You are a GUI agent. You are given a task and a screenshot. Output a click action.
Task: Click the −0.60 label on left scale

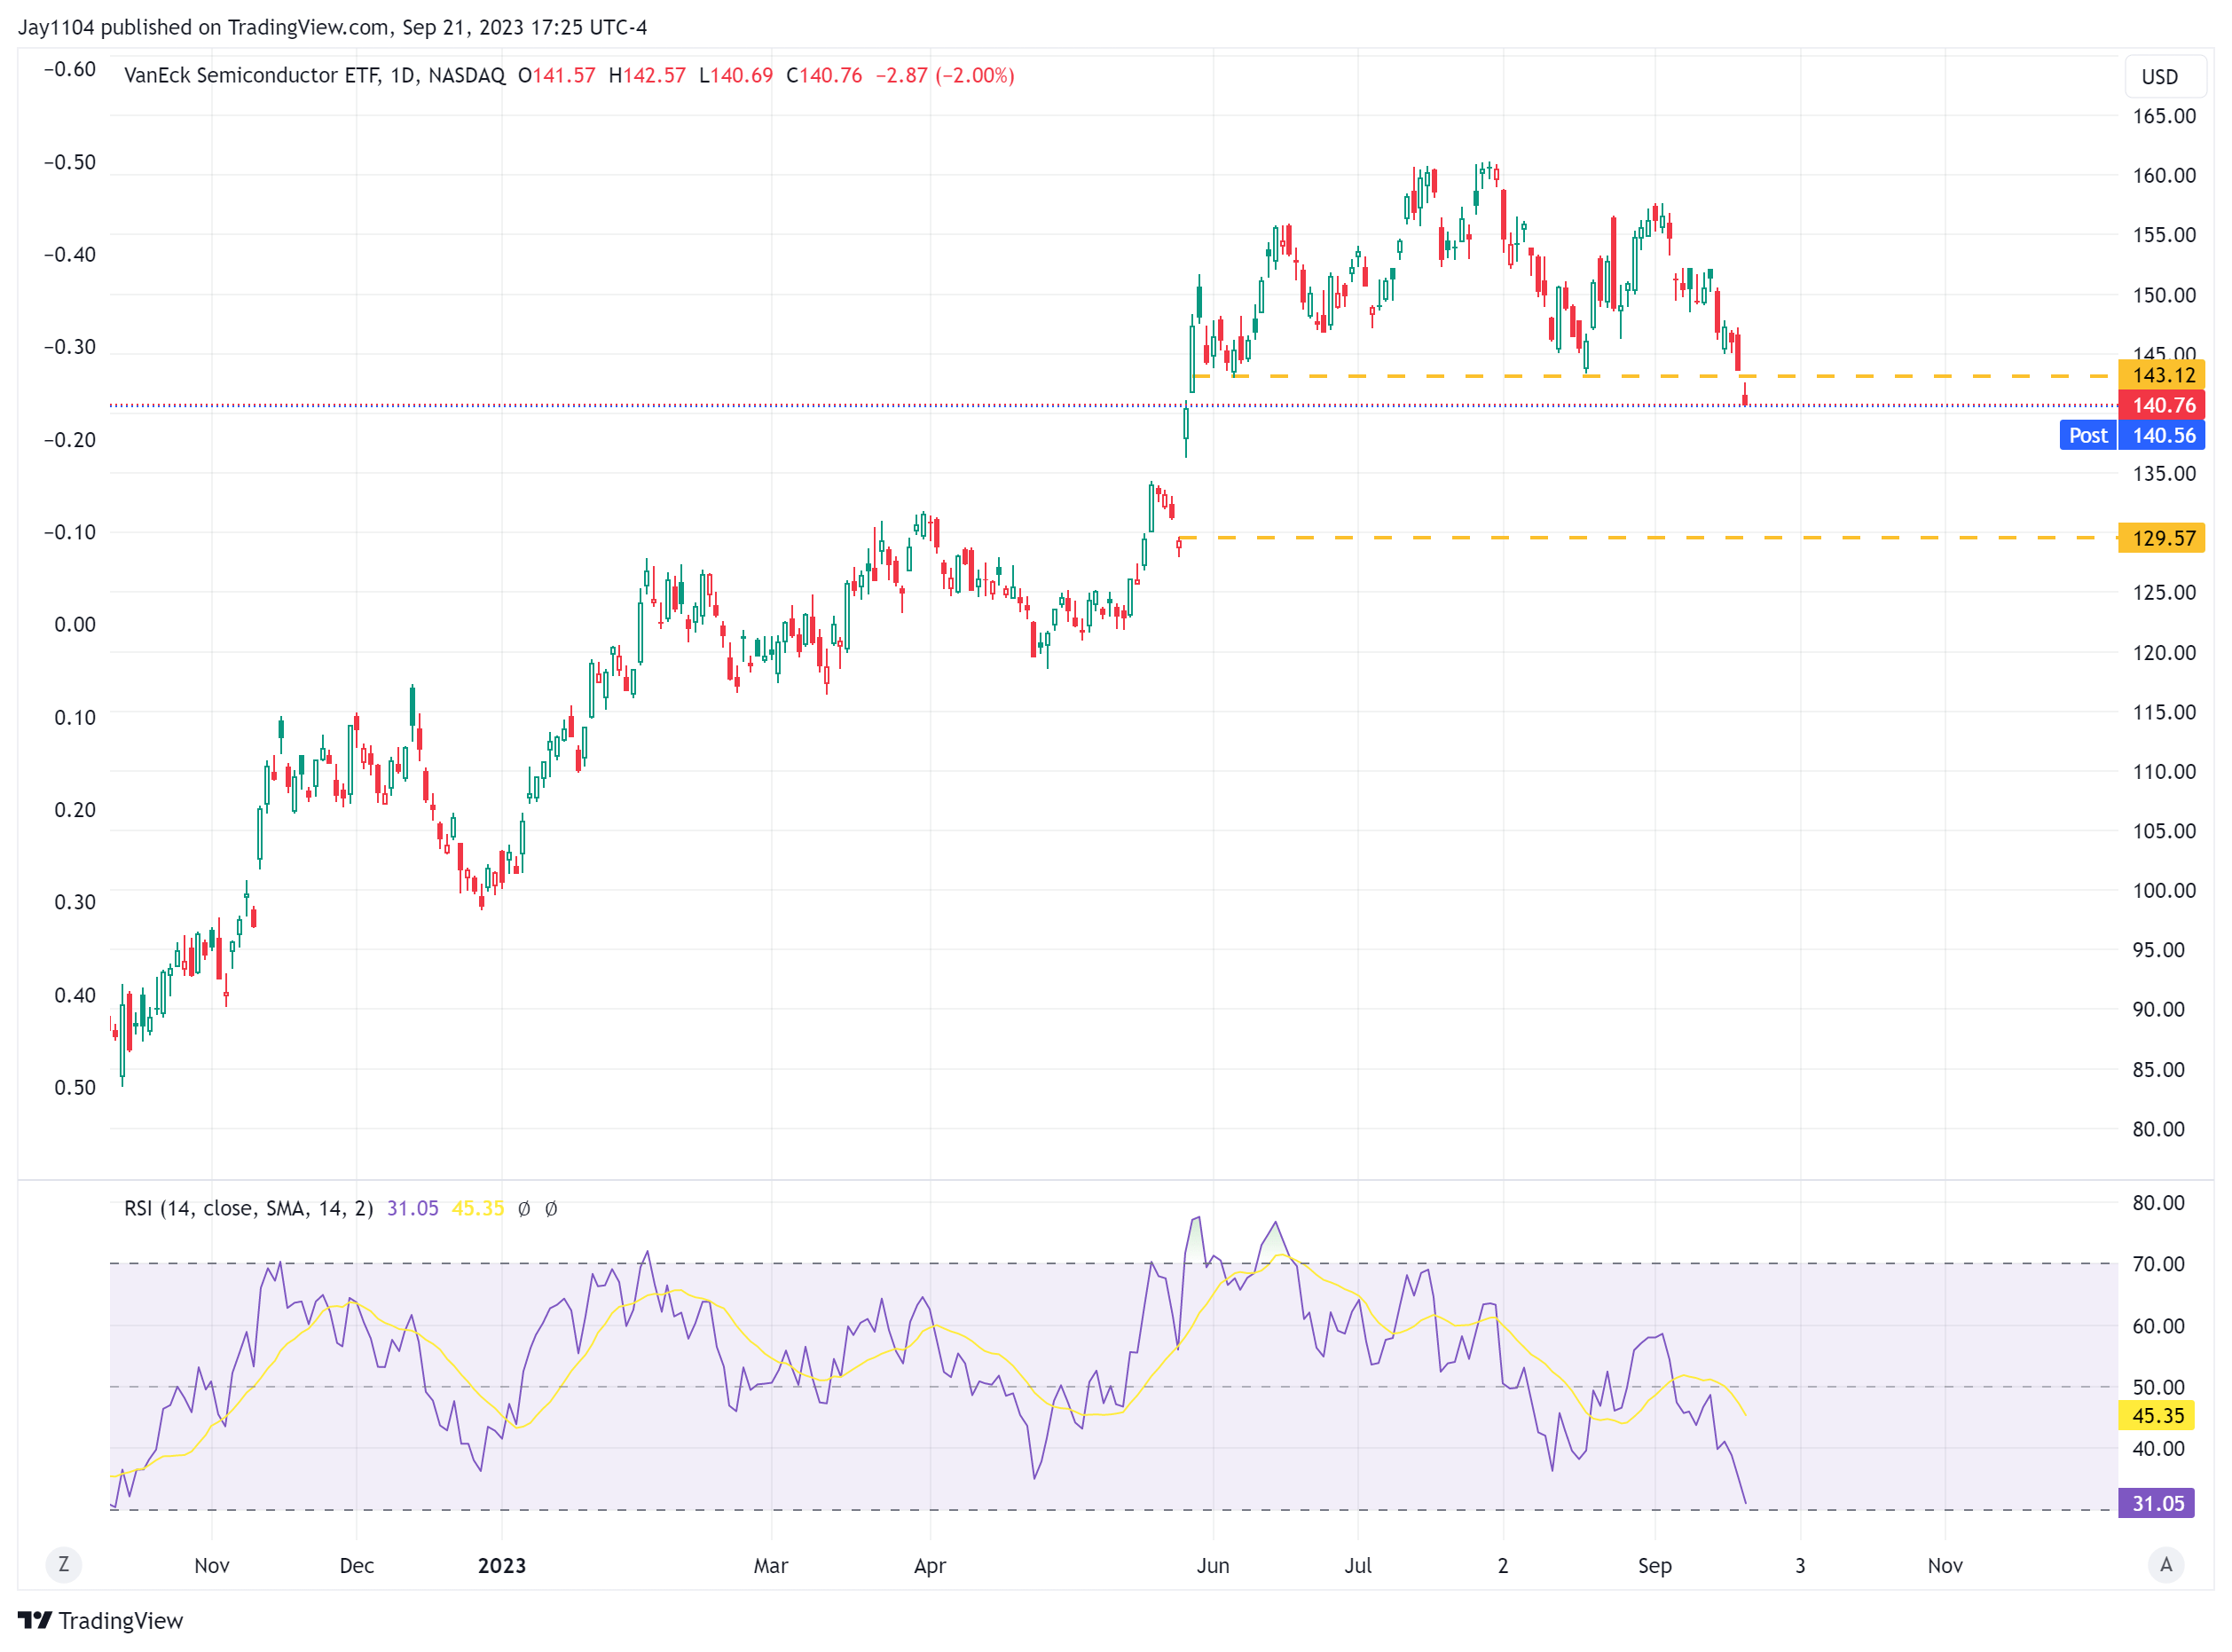click(70, 69)
